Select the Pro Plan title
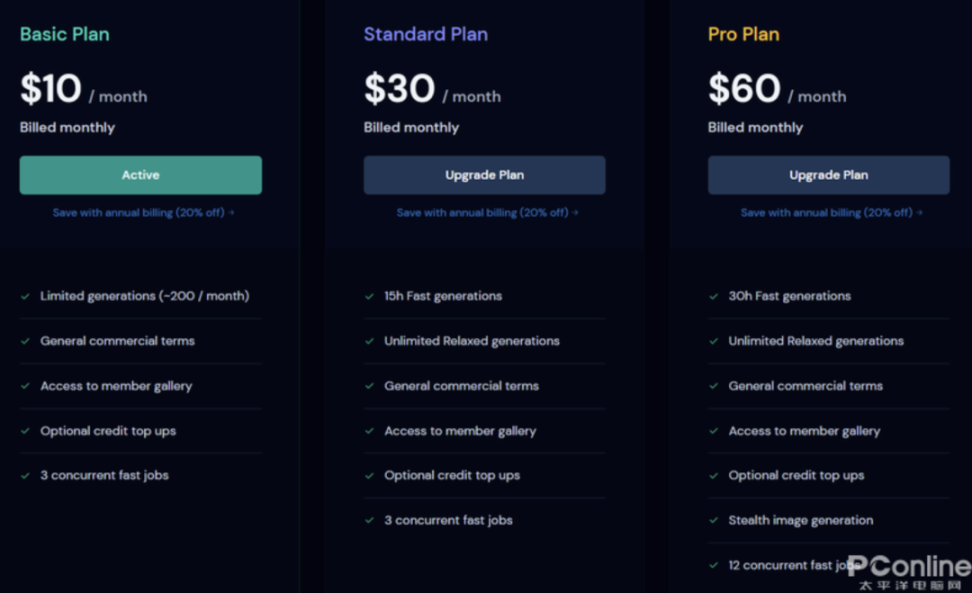Screen dimensions: 972x593 click(x=744, y=34)
